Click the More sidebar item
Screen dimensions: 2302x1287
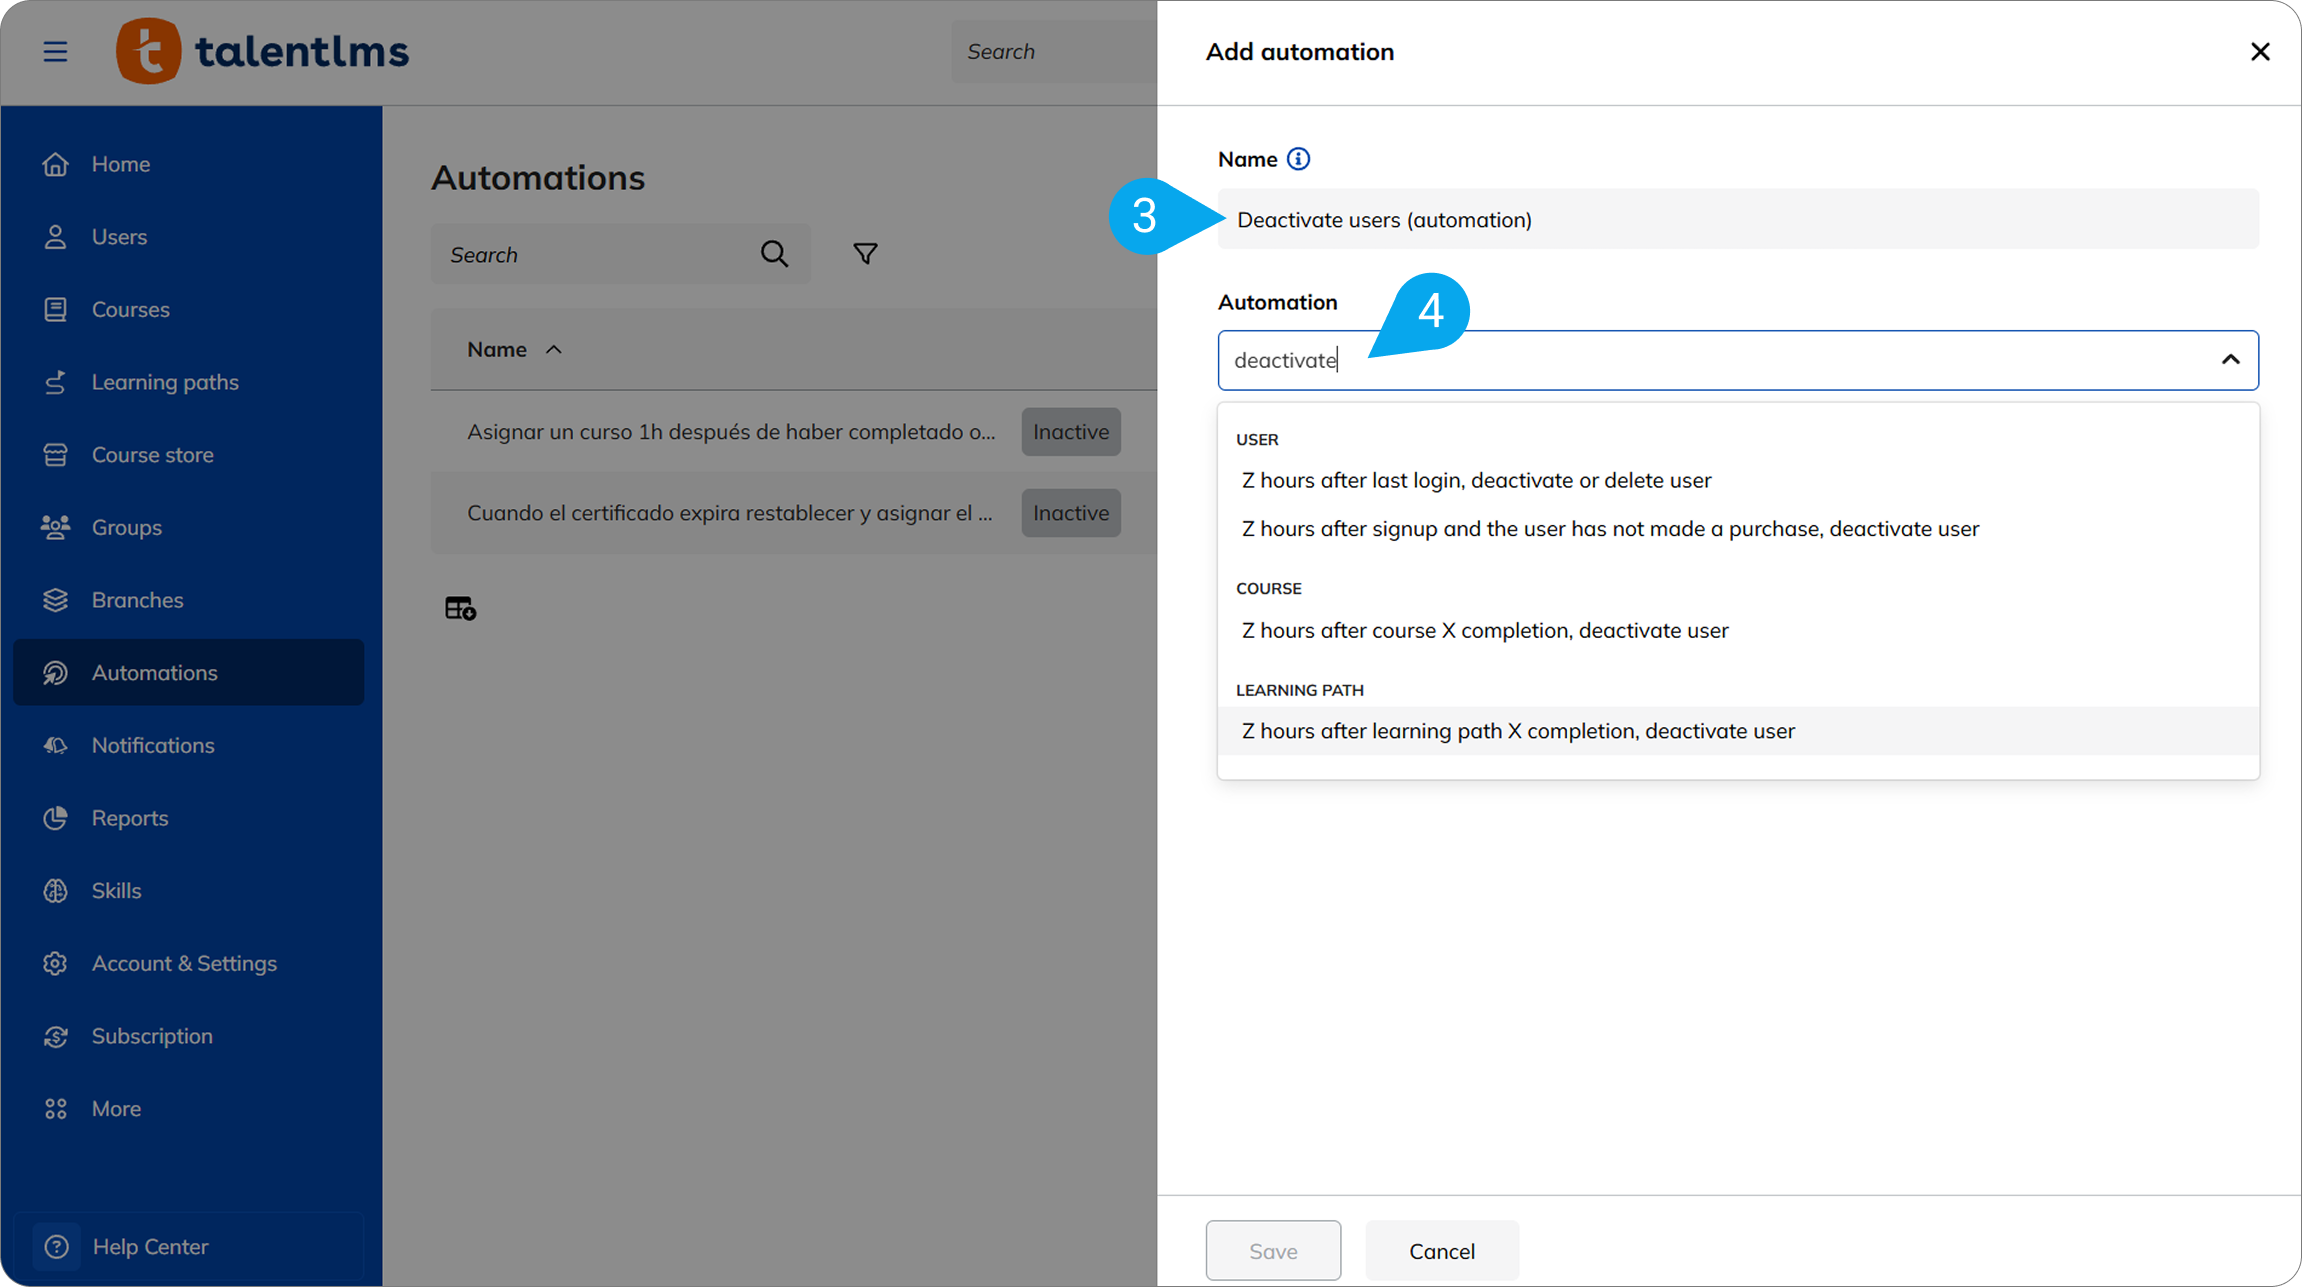point(189,1109)
